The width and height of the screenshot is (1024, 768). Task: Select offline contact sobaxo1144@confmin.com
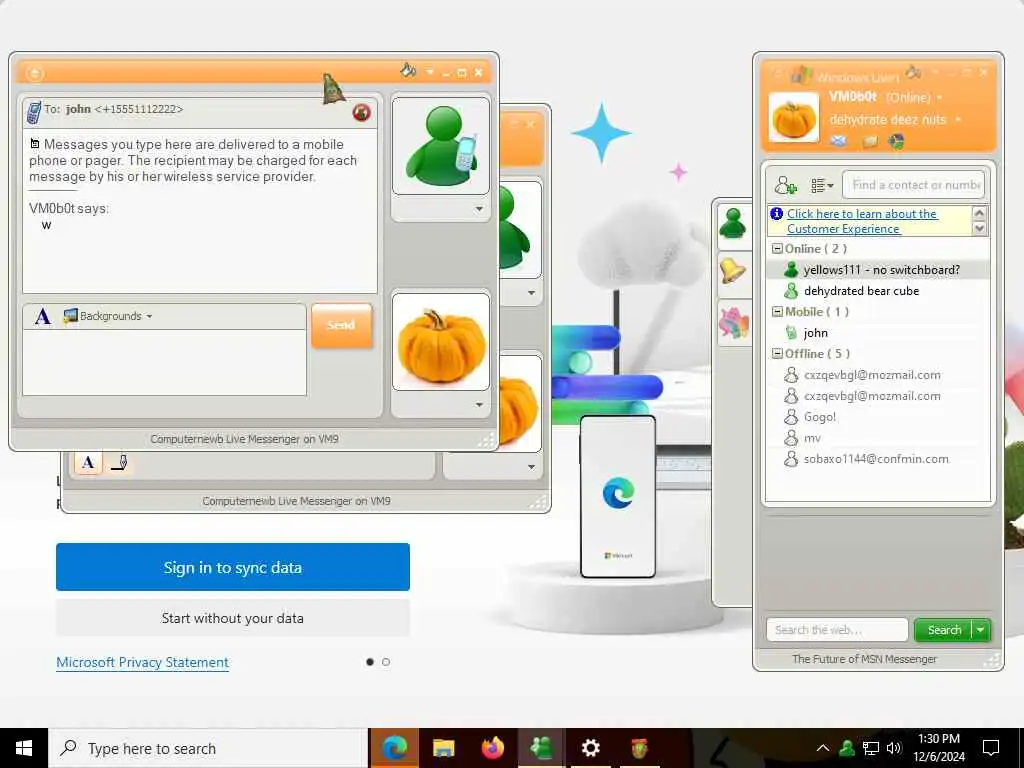tap(878, 458)
